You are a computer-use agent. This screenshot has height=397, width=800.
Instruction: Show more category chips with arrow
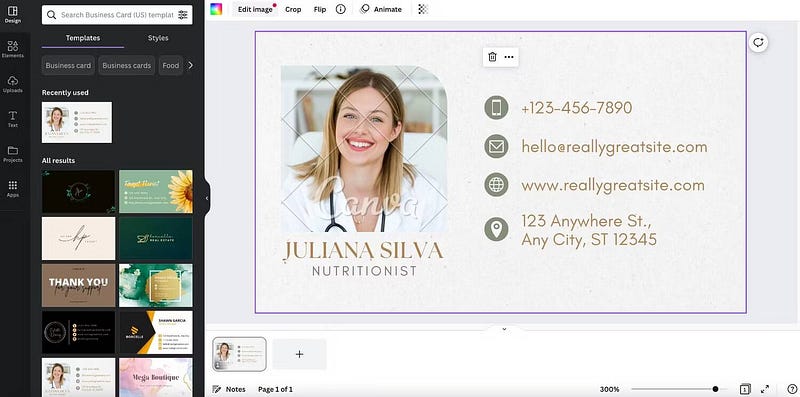coord(190,65)
